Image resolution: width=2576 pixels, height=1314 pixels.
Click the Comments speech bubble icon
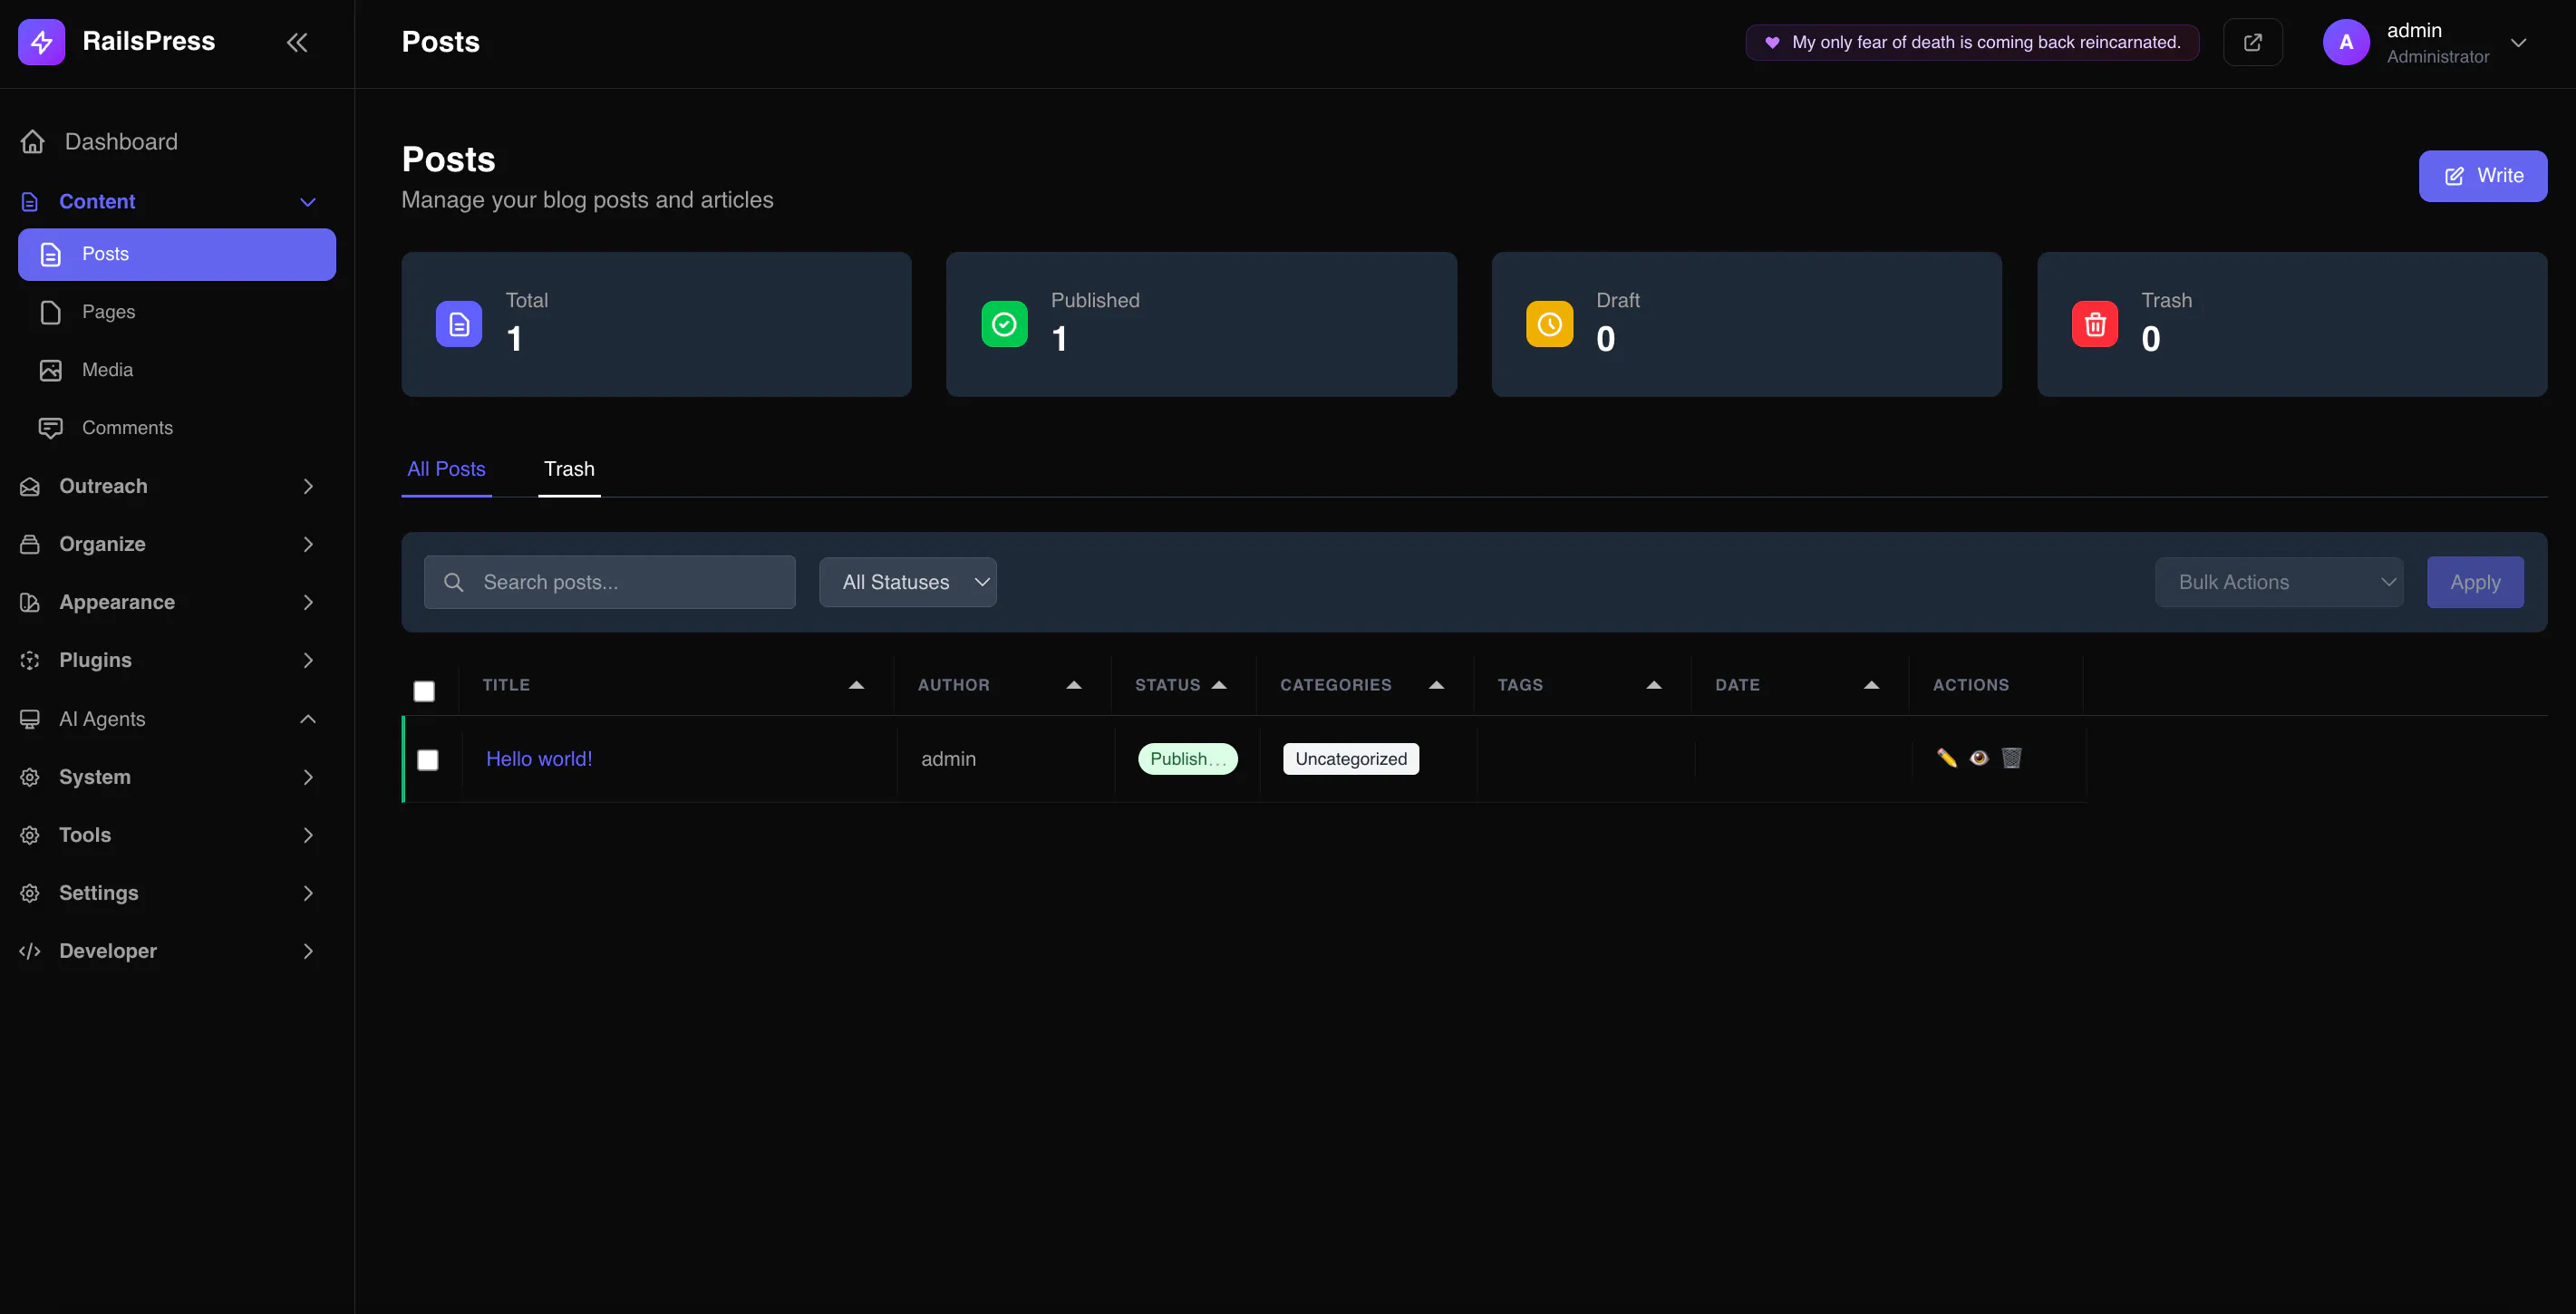coord(50,428)
